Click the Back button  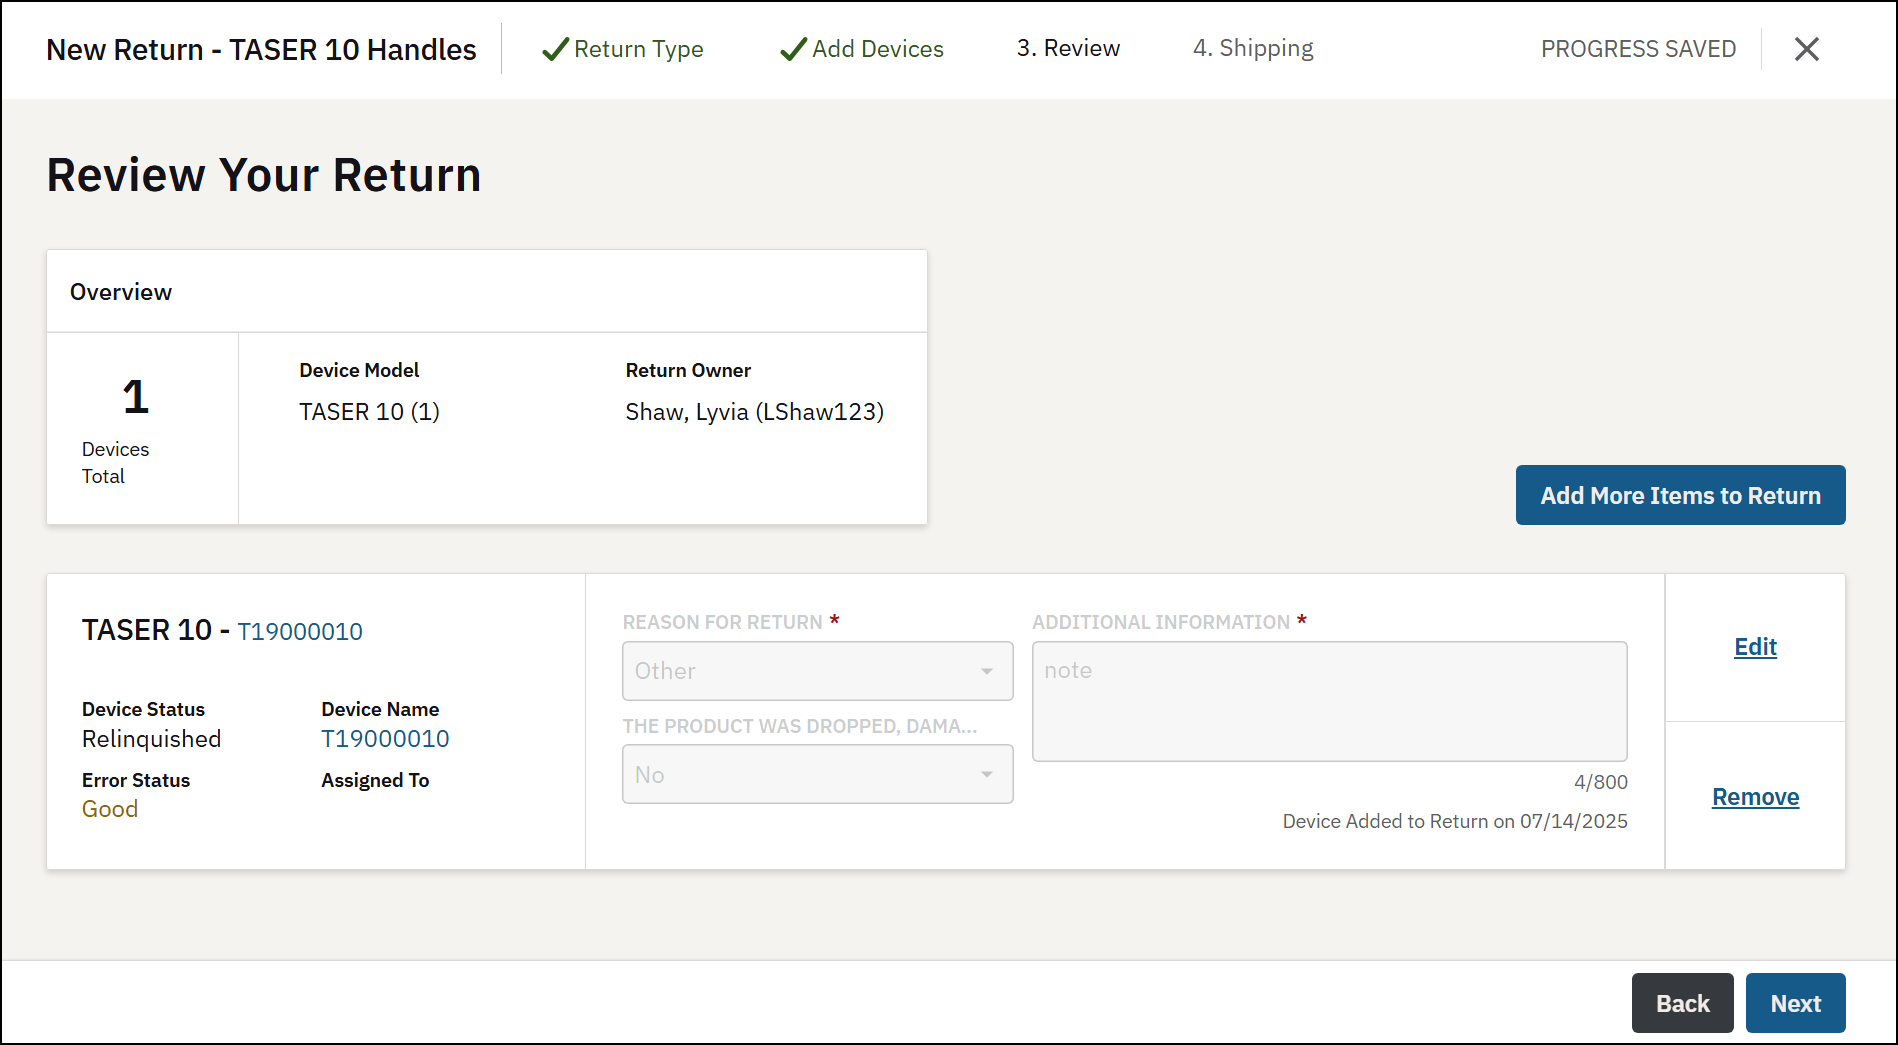coord(1682,1003)
